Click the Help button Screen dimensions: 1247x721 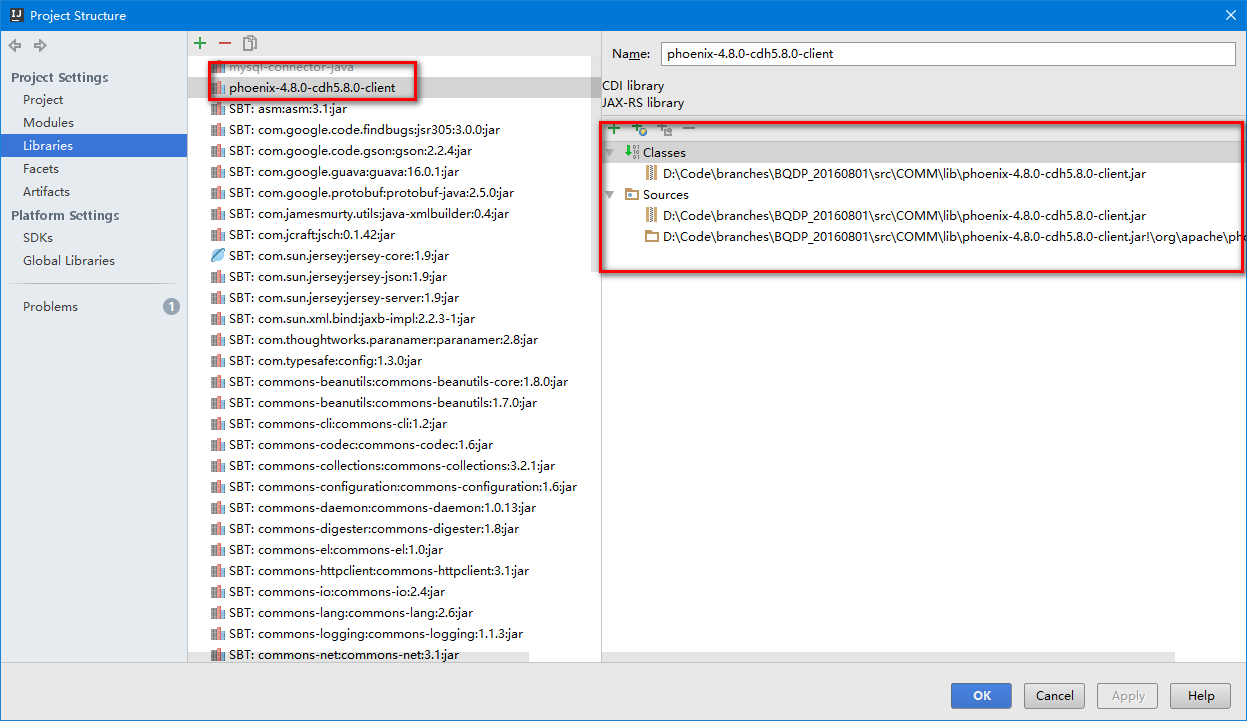point(1200,695)
